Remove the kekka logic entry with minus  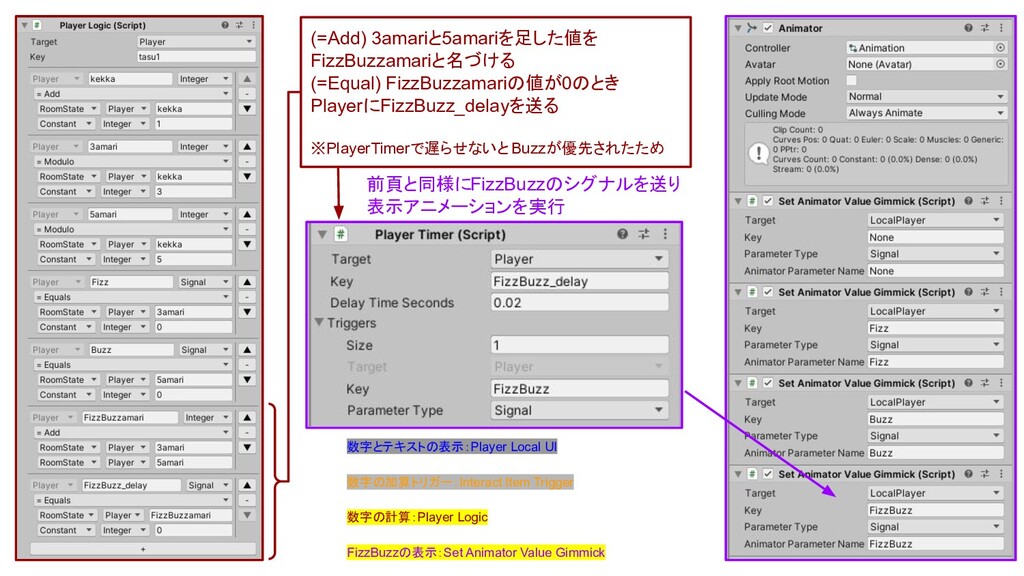click(247, 93)
